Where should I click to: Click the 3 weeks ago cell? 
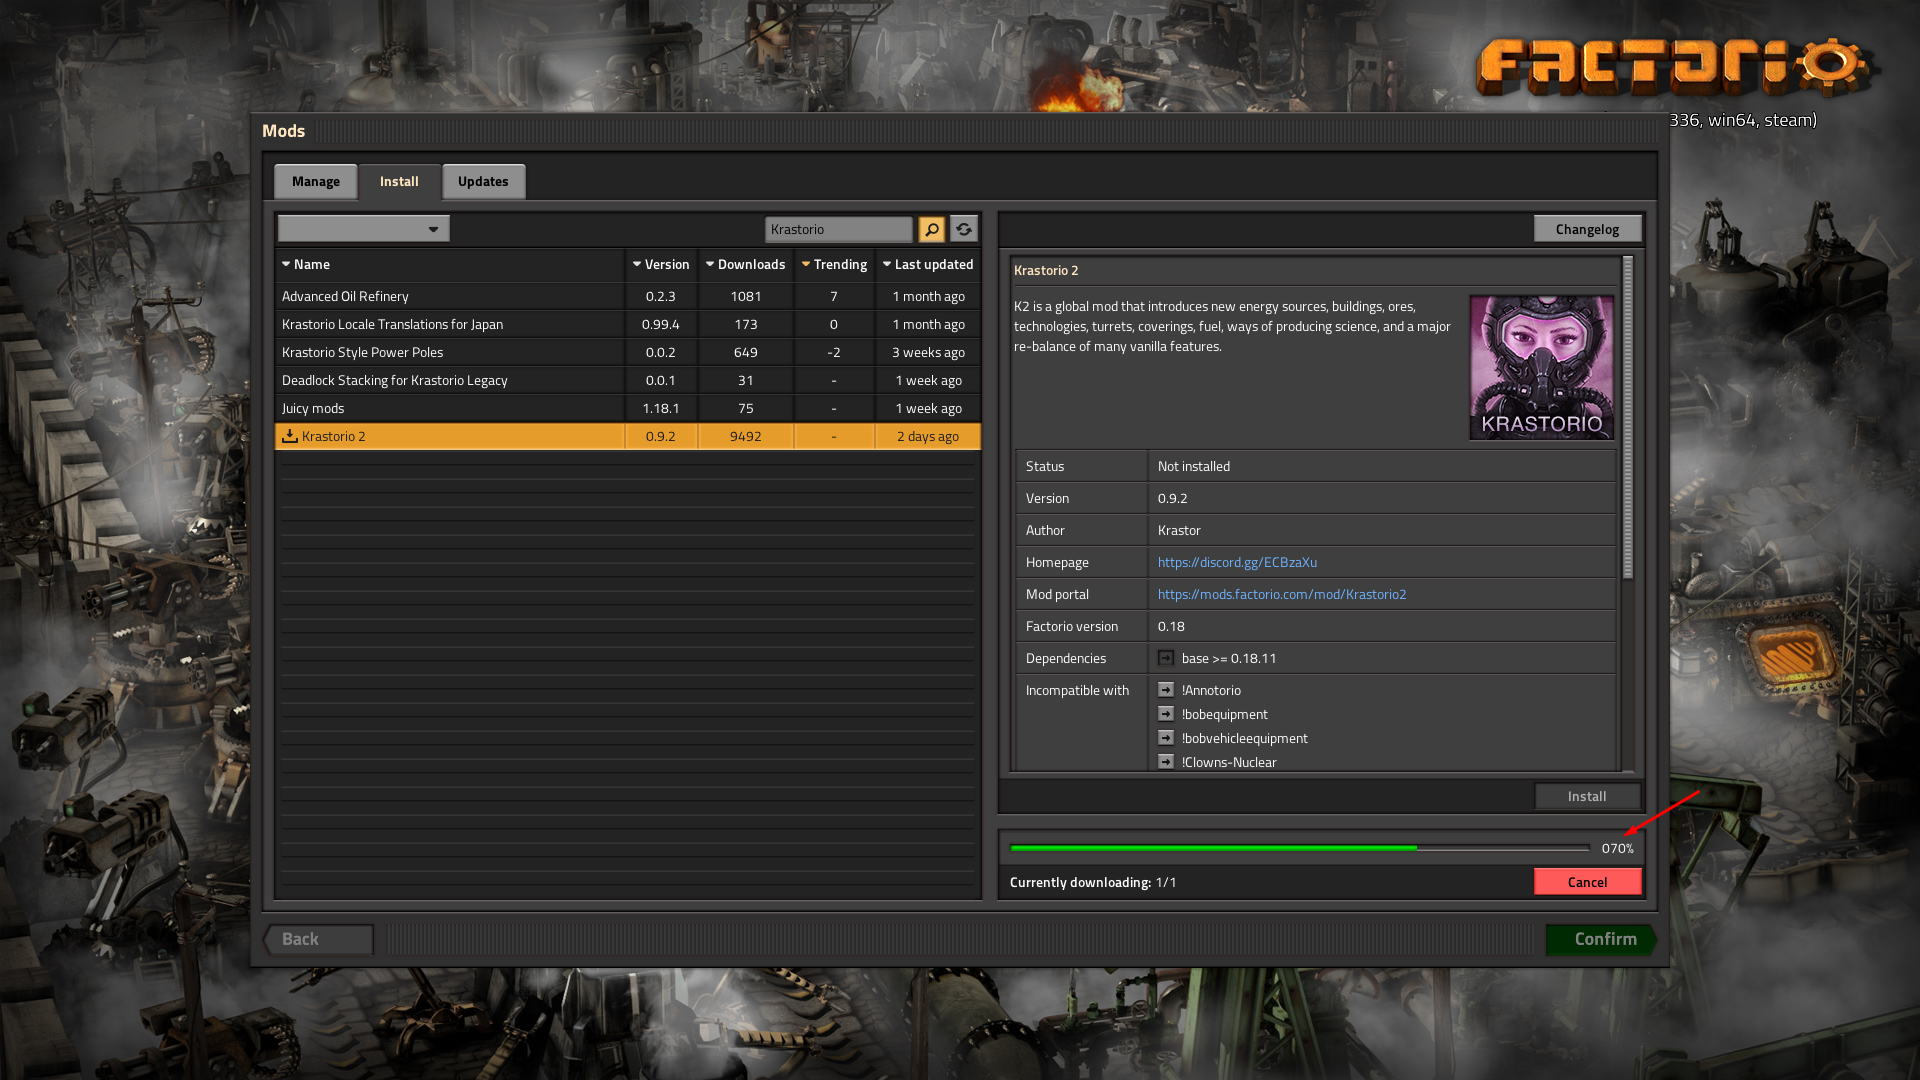click(x=928, y=352)
